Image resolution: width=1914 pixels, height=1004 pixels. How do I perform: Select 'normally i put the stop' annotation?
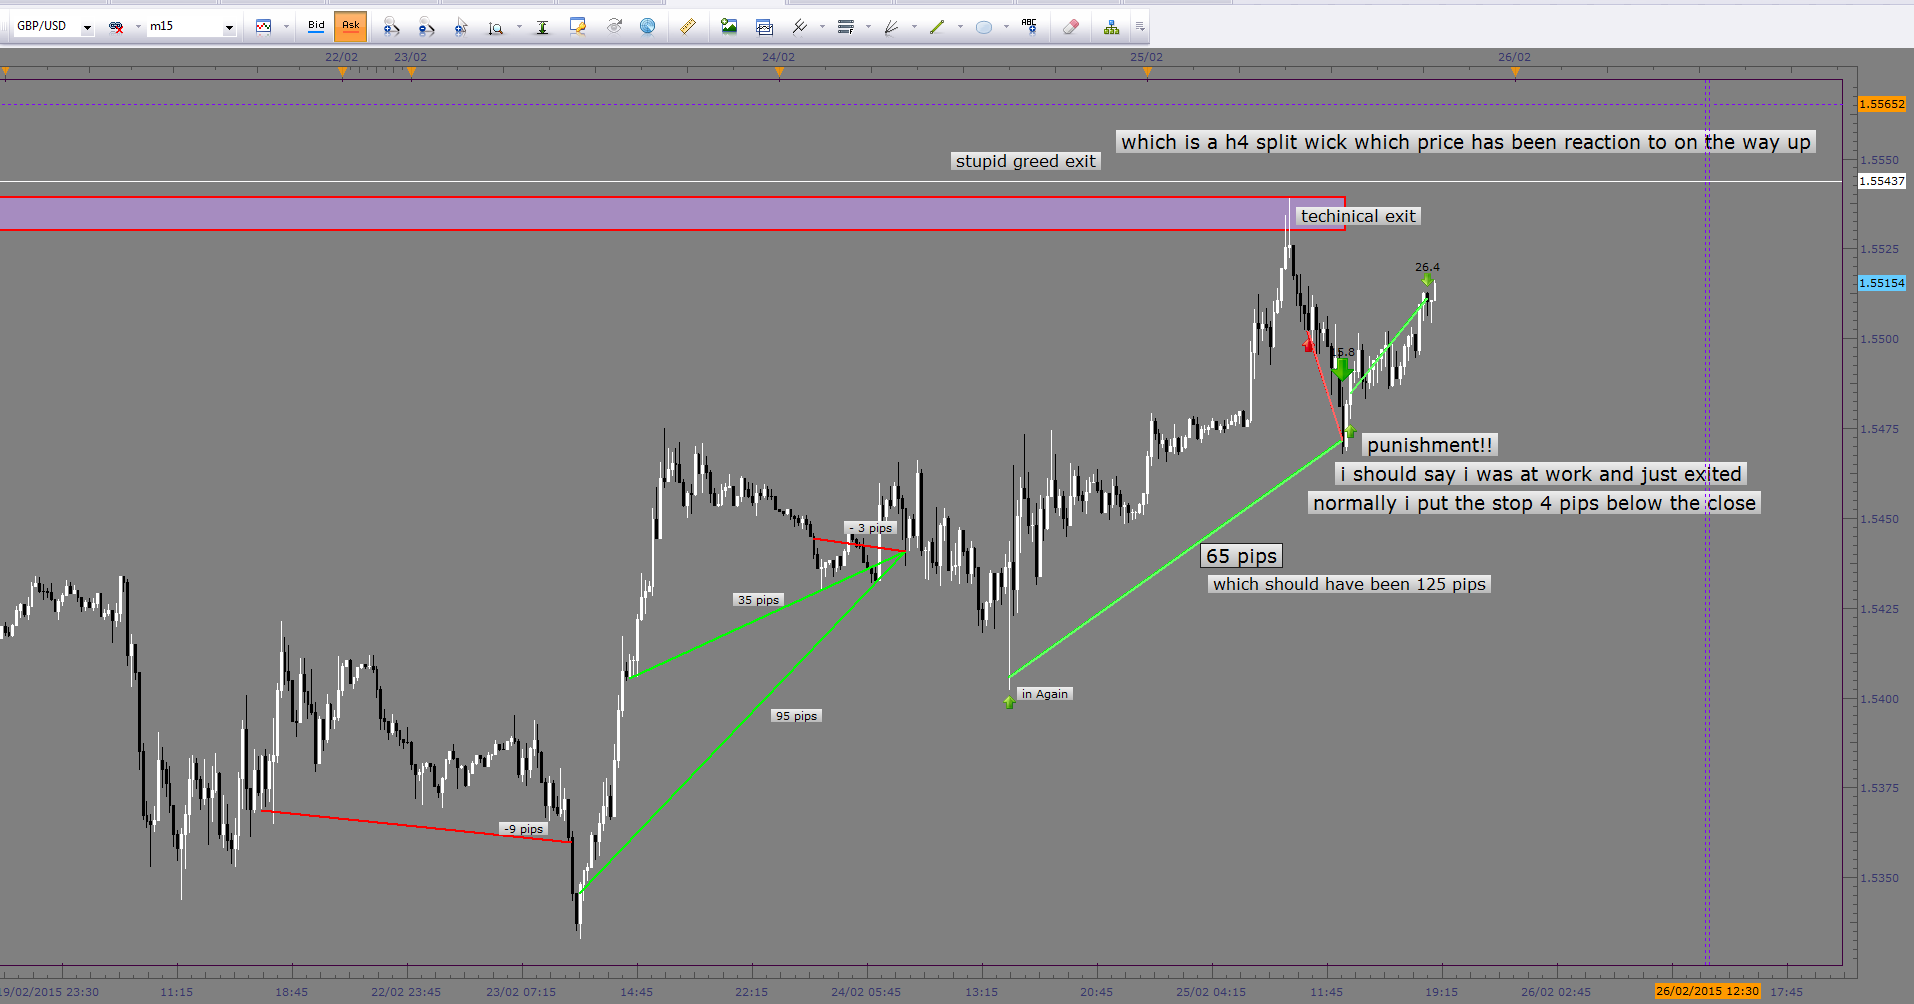[1534, 503]
